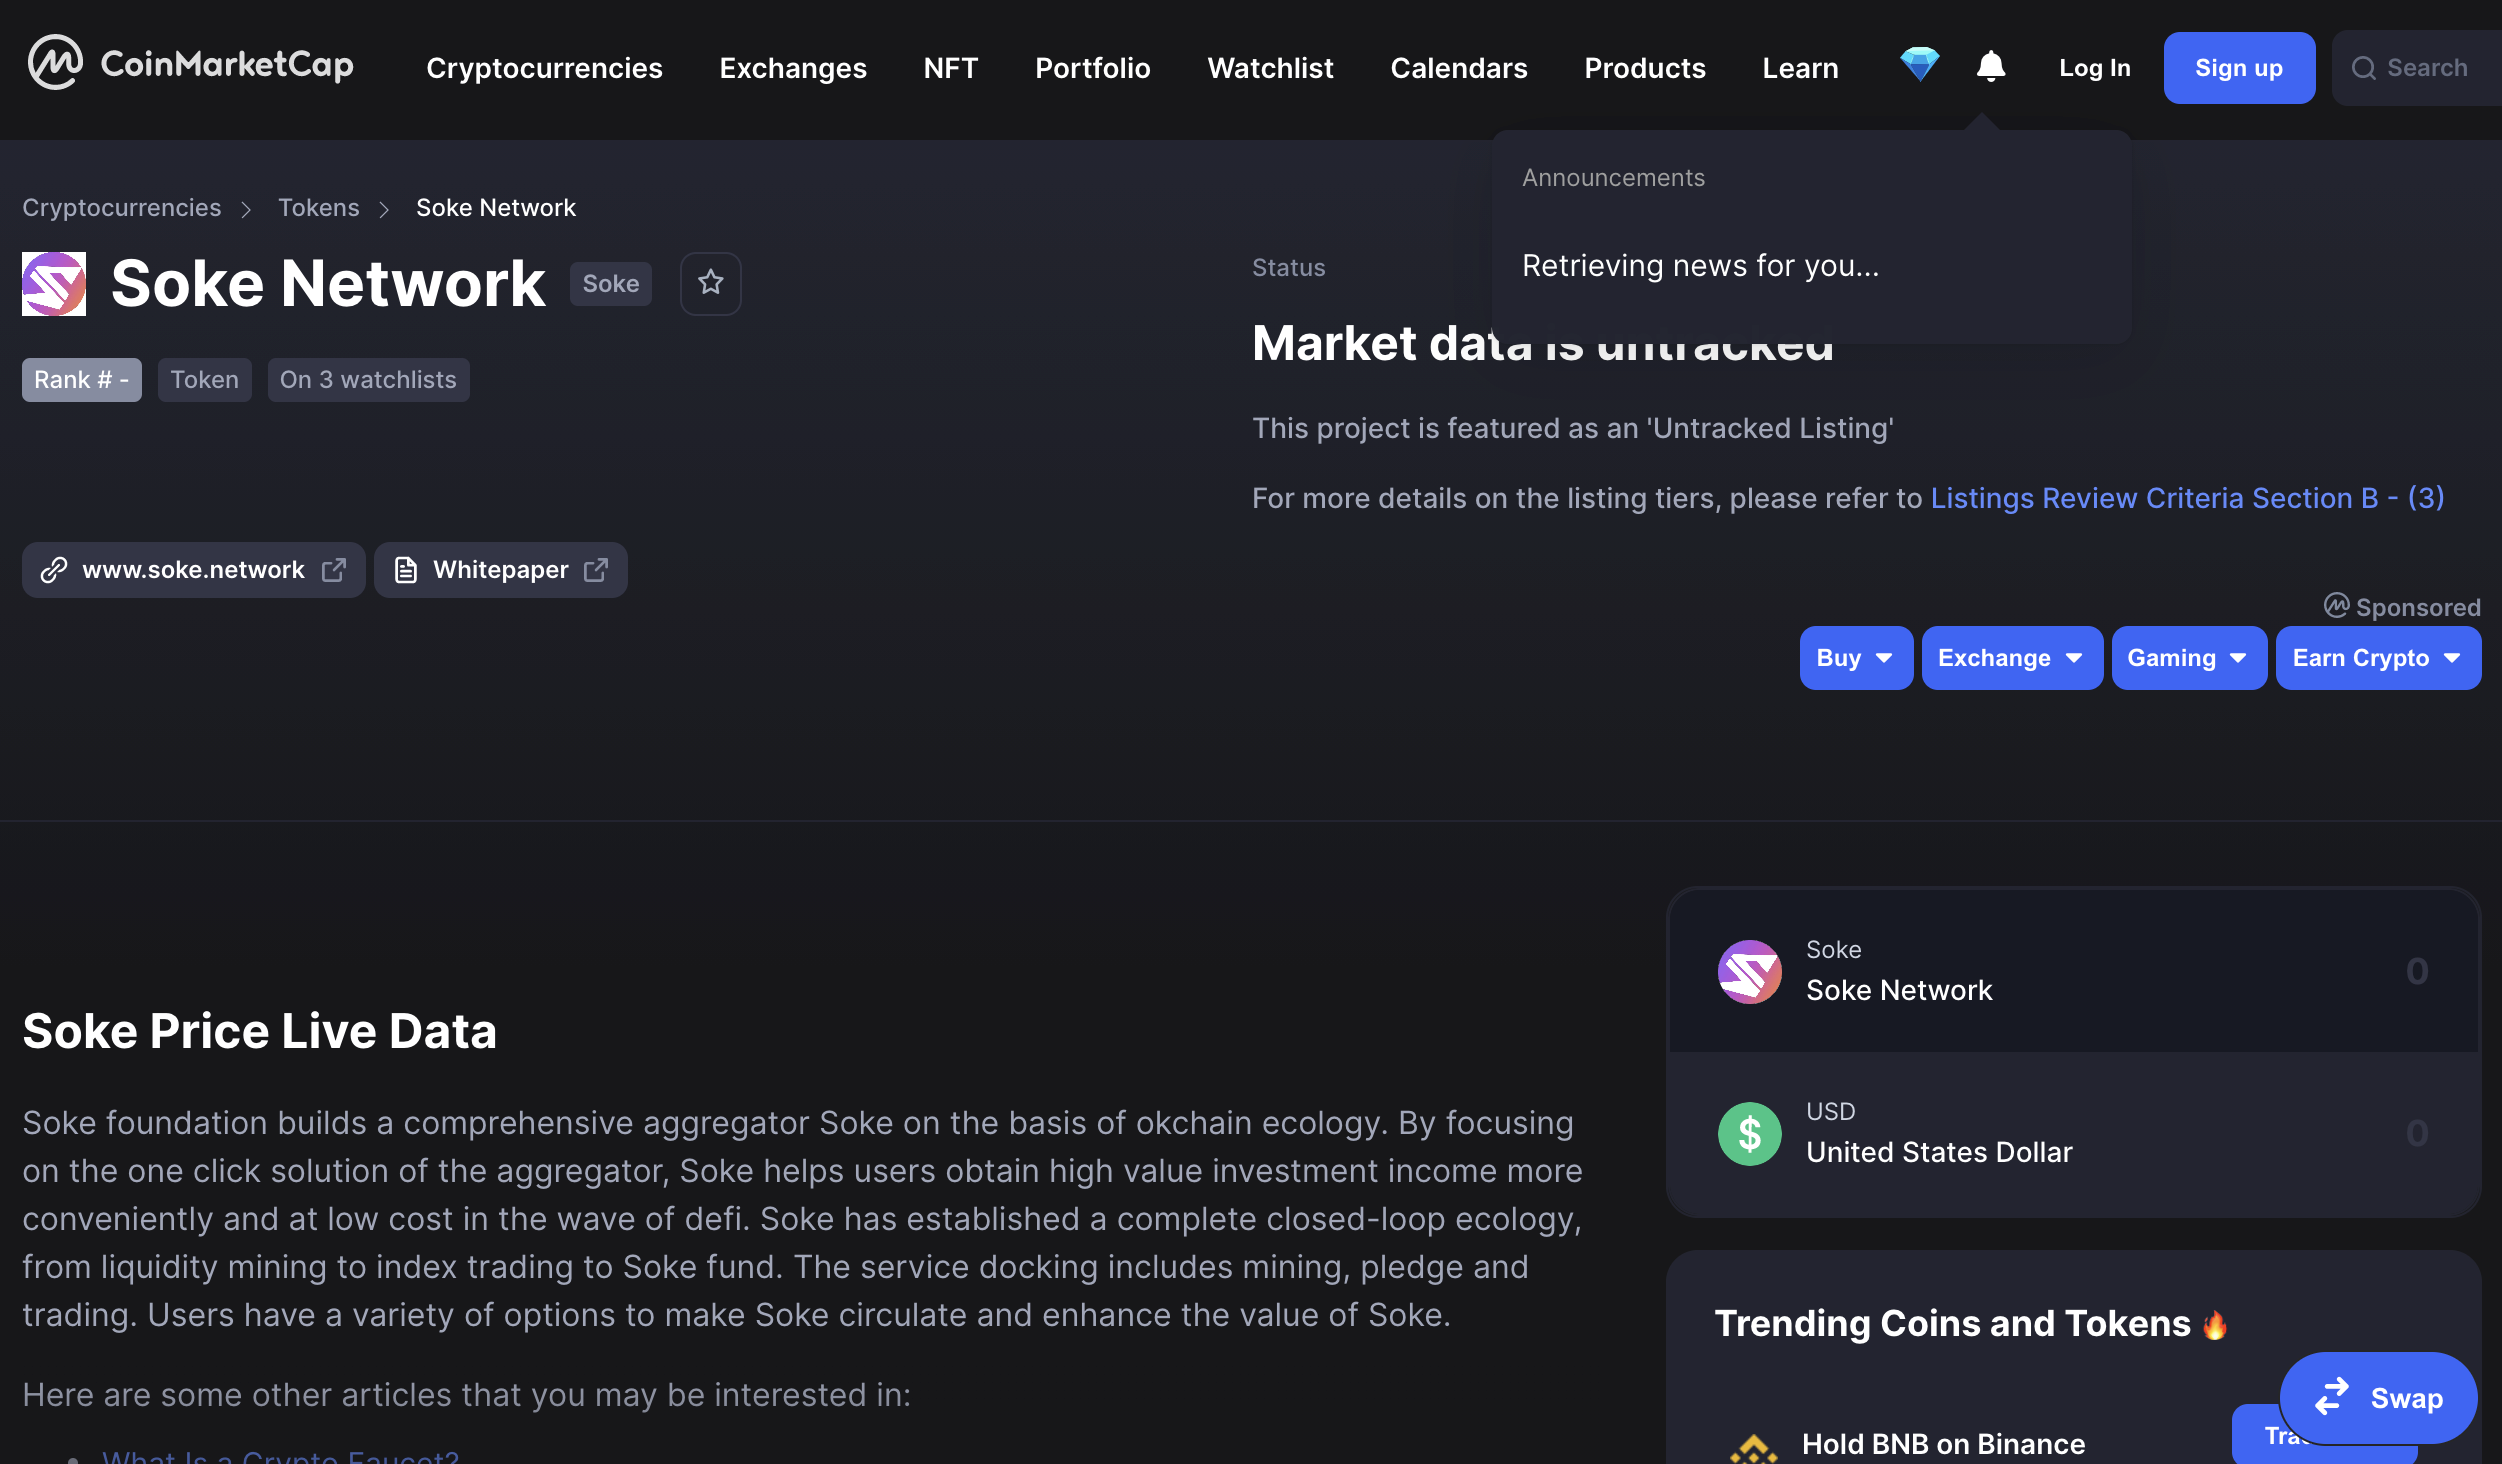
Task: Open the Products nav menu
Action: click(x=1645, y=68)
